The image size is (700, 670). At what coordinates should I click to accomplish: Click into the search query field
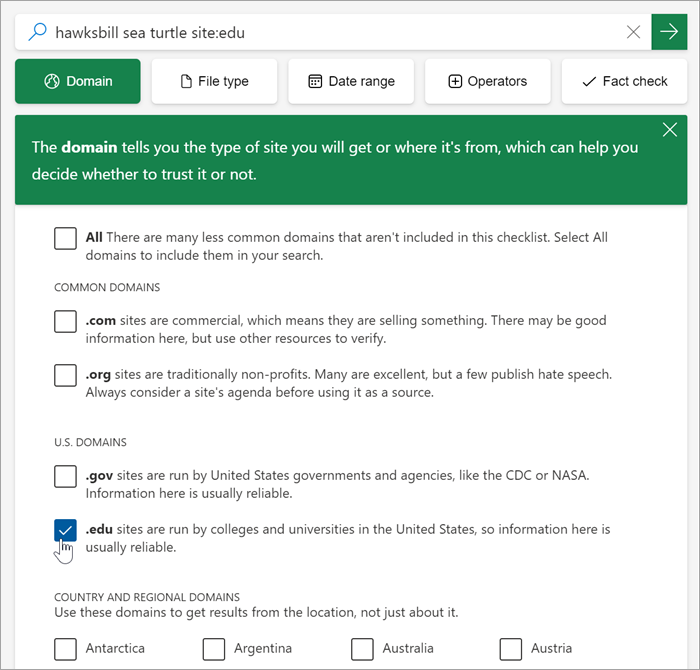click(x=335, y=32)
